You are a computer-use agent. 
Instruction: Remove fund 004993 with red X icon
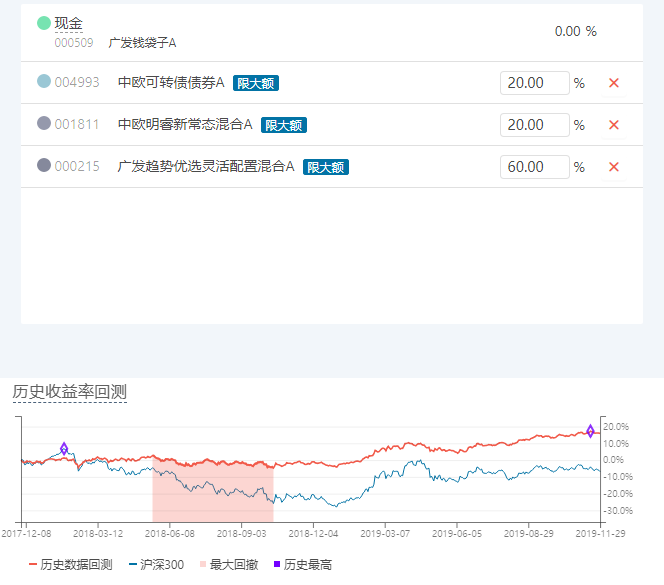614,83
